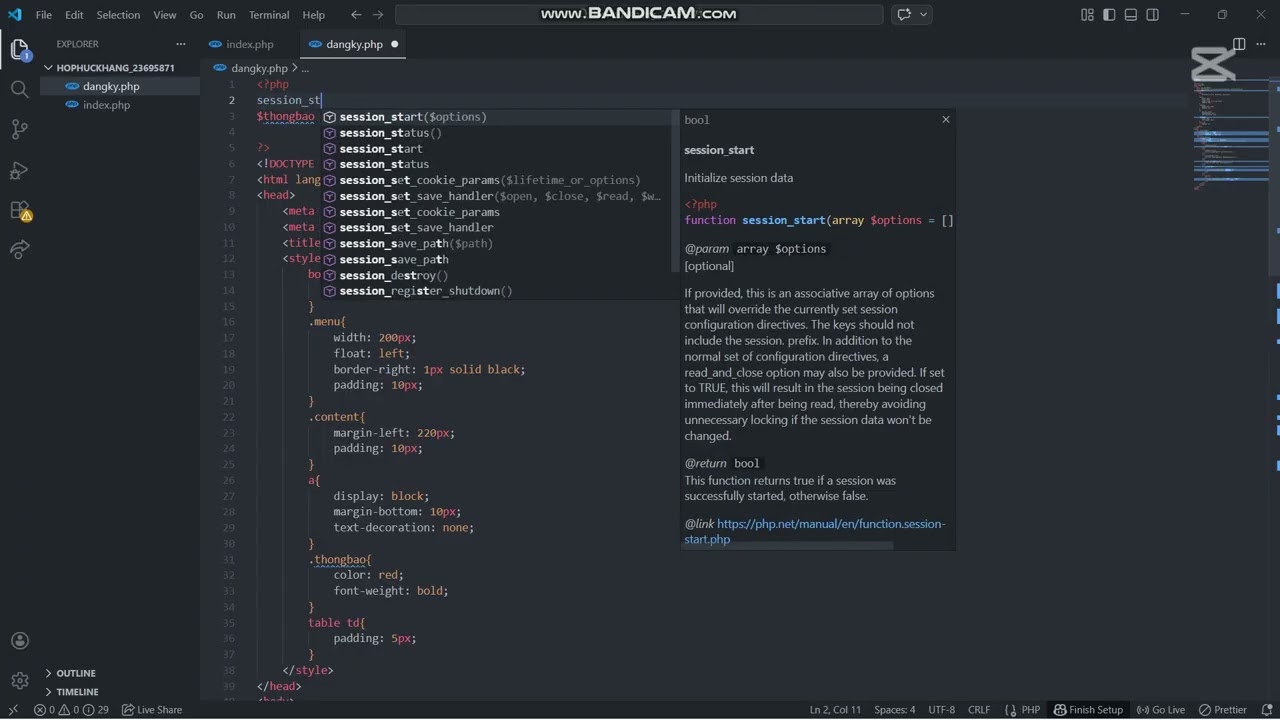
Task: Select session_destroy() from the suggestion list
Action: click(393, 275)
